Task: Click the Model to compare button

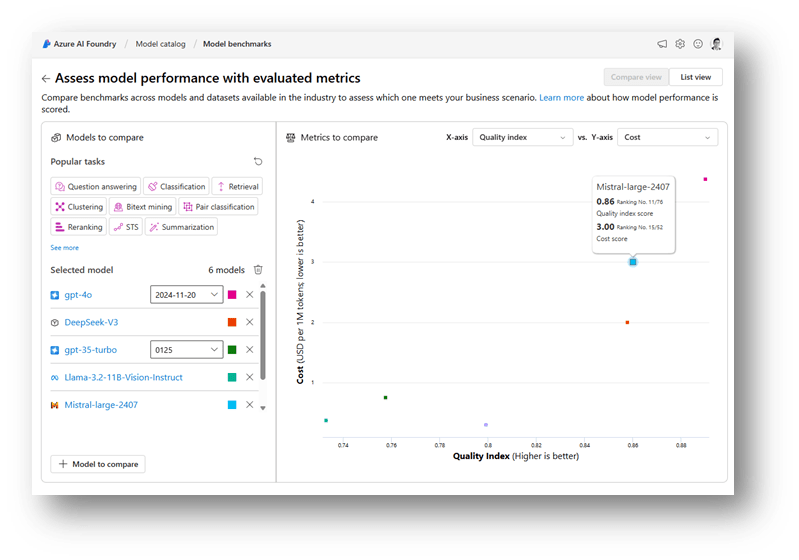Action: click(x=98, y=464)
